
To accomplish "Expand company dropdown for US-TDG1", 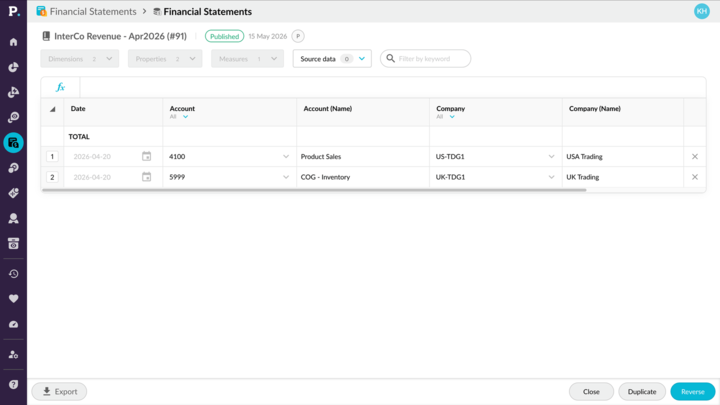I will pos(551,157).
